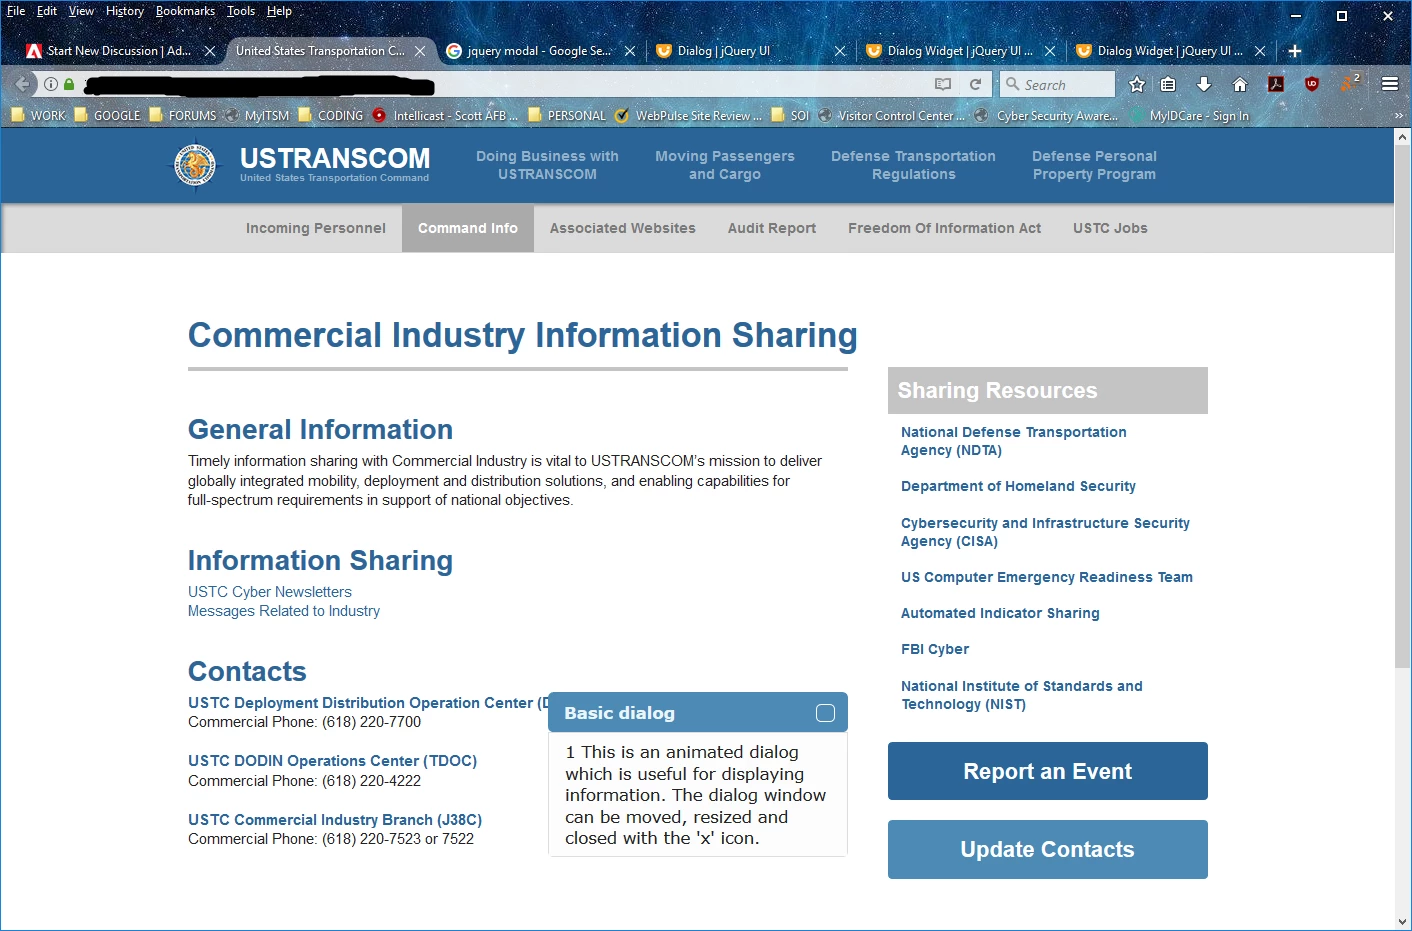The width and height of the screenshot is (1412, 931).
Task: Click the Adobe PDF toolbar icon
Action: coord(1276,84)
